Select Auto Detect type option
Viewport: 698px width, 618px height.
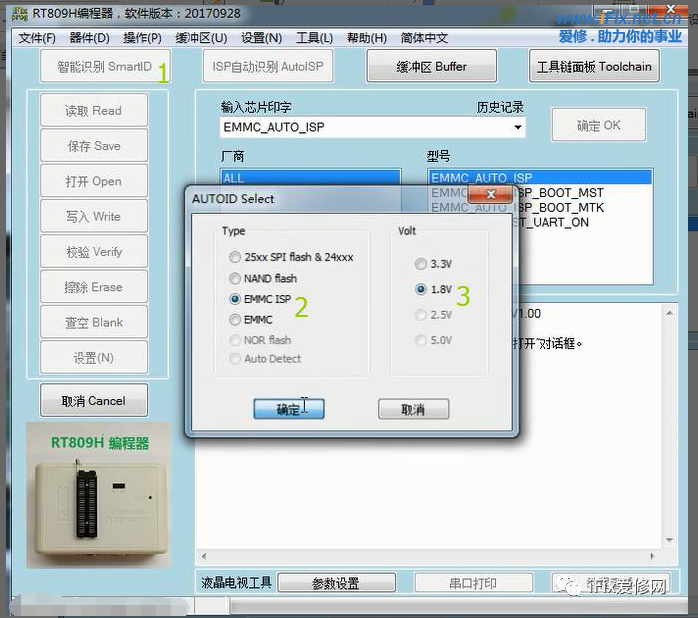click(235, 359)
